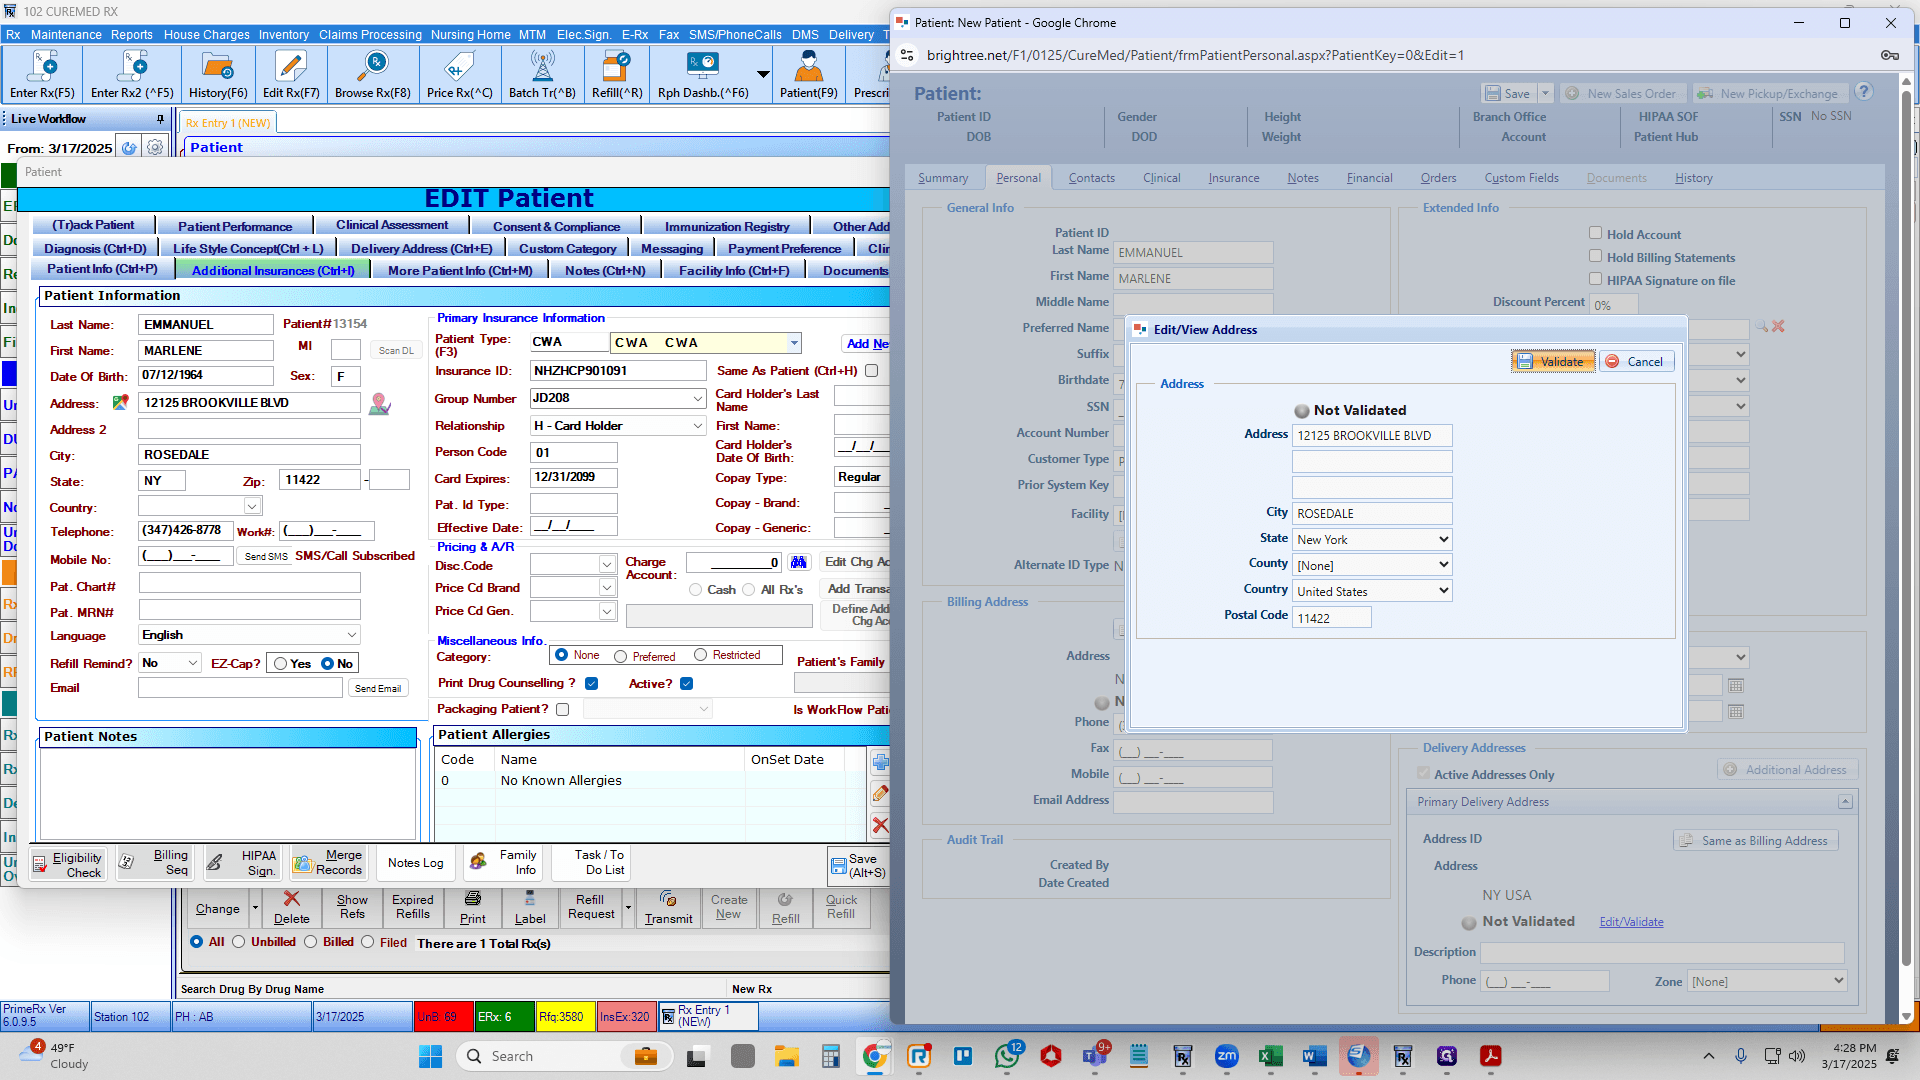Open Relationship dropdown
Screen dimensions: 1920x1080
[x=698, y=426]
